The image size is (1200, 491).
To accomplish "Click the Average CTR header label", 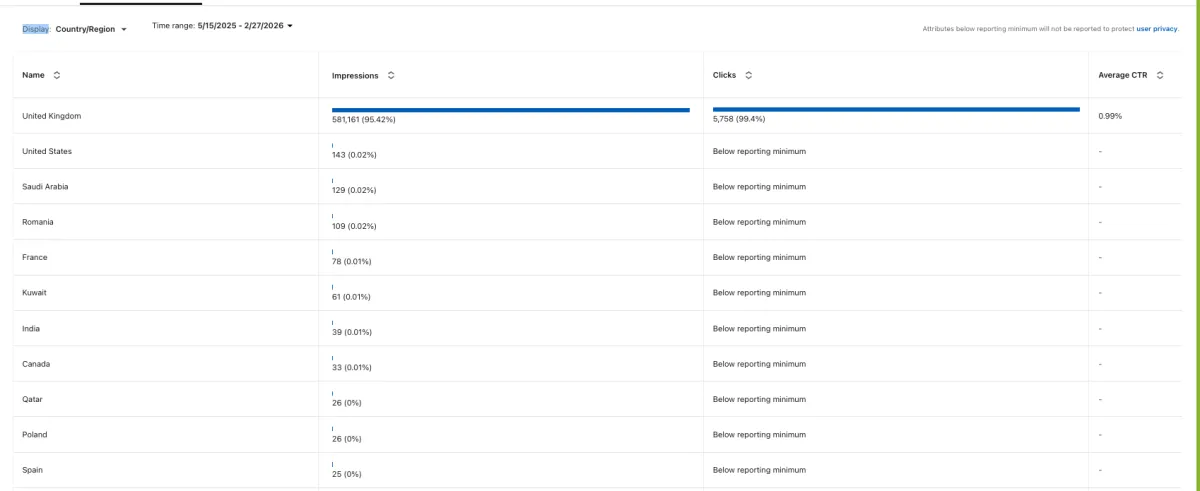I will tap(1124, 75).
